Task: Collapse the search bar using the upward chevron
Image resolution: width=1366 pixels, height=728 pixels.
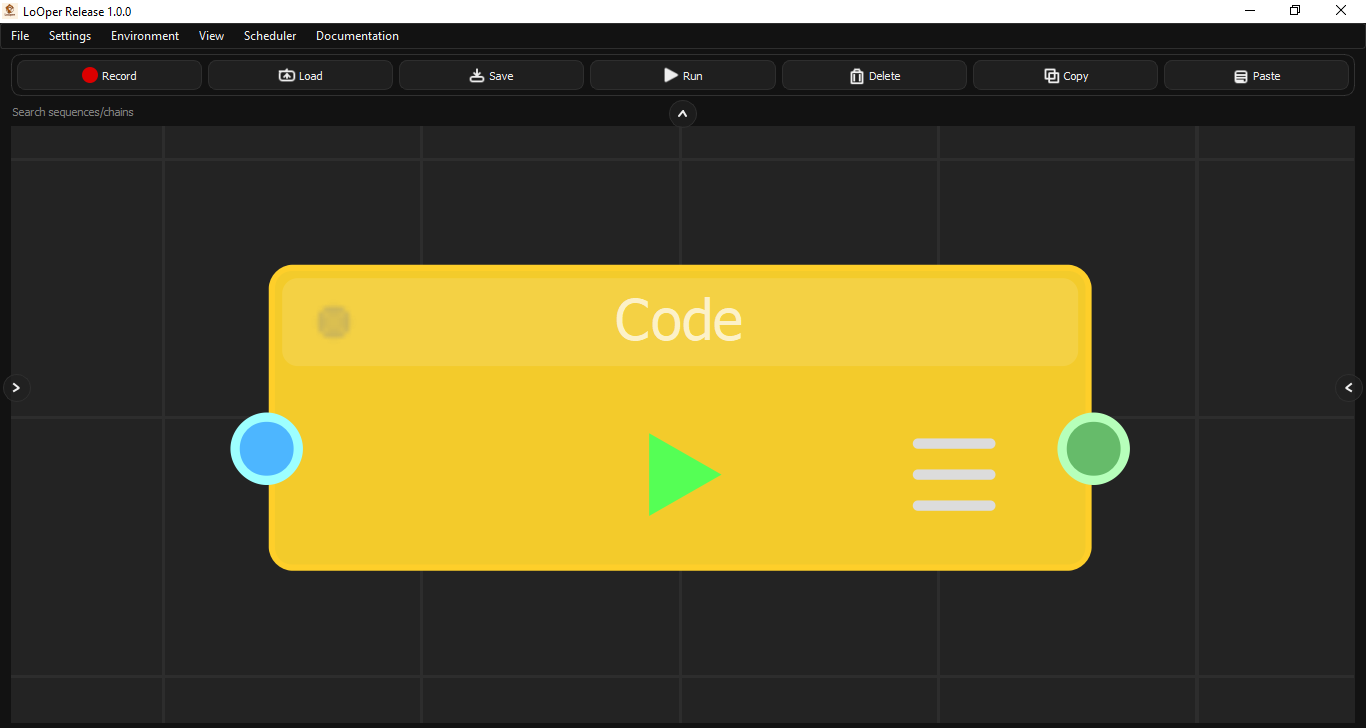Action: pyautogui.click(x=683, y=113)
